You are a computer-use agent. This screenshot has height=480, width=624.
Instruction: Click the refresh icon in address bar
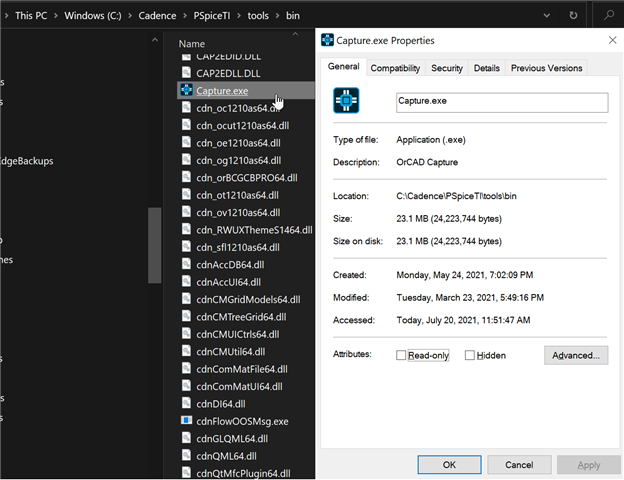coord(573,16)
